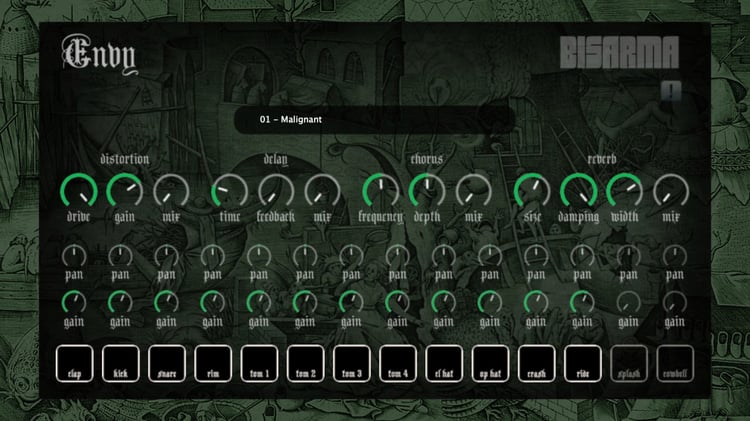Click the pan knob for clap
This screenshot has width=750, height=421.
coord(74,256)
